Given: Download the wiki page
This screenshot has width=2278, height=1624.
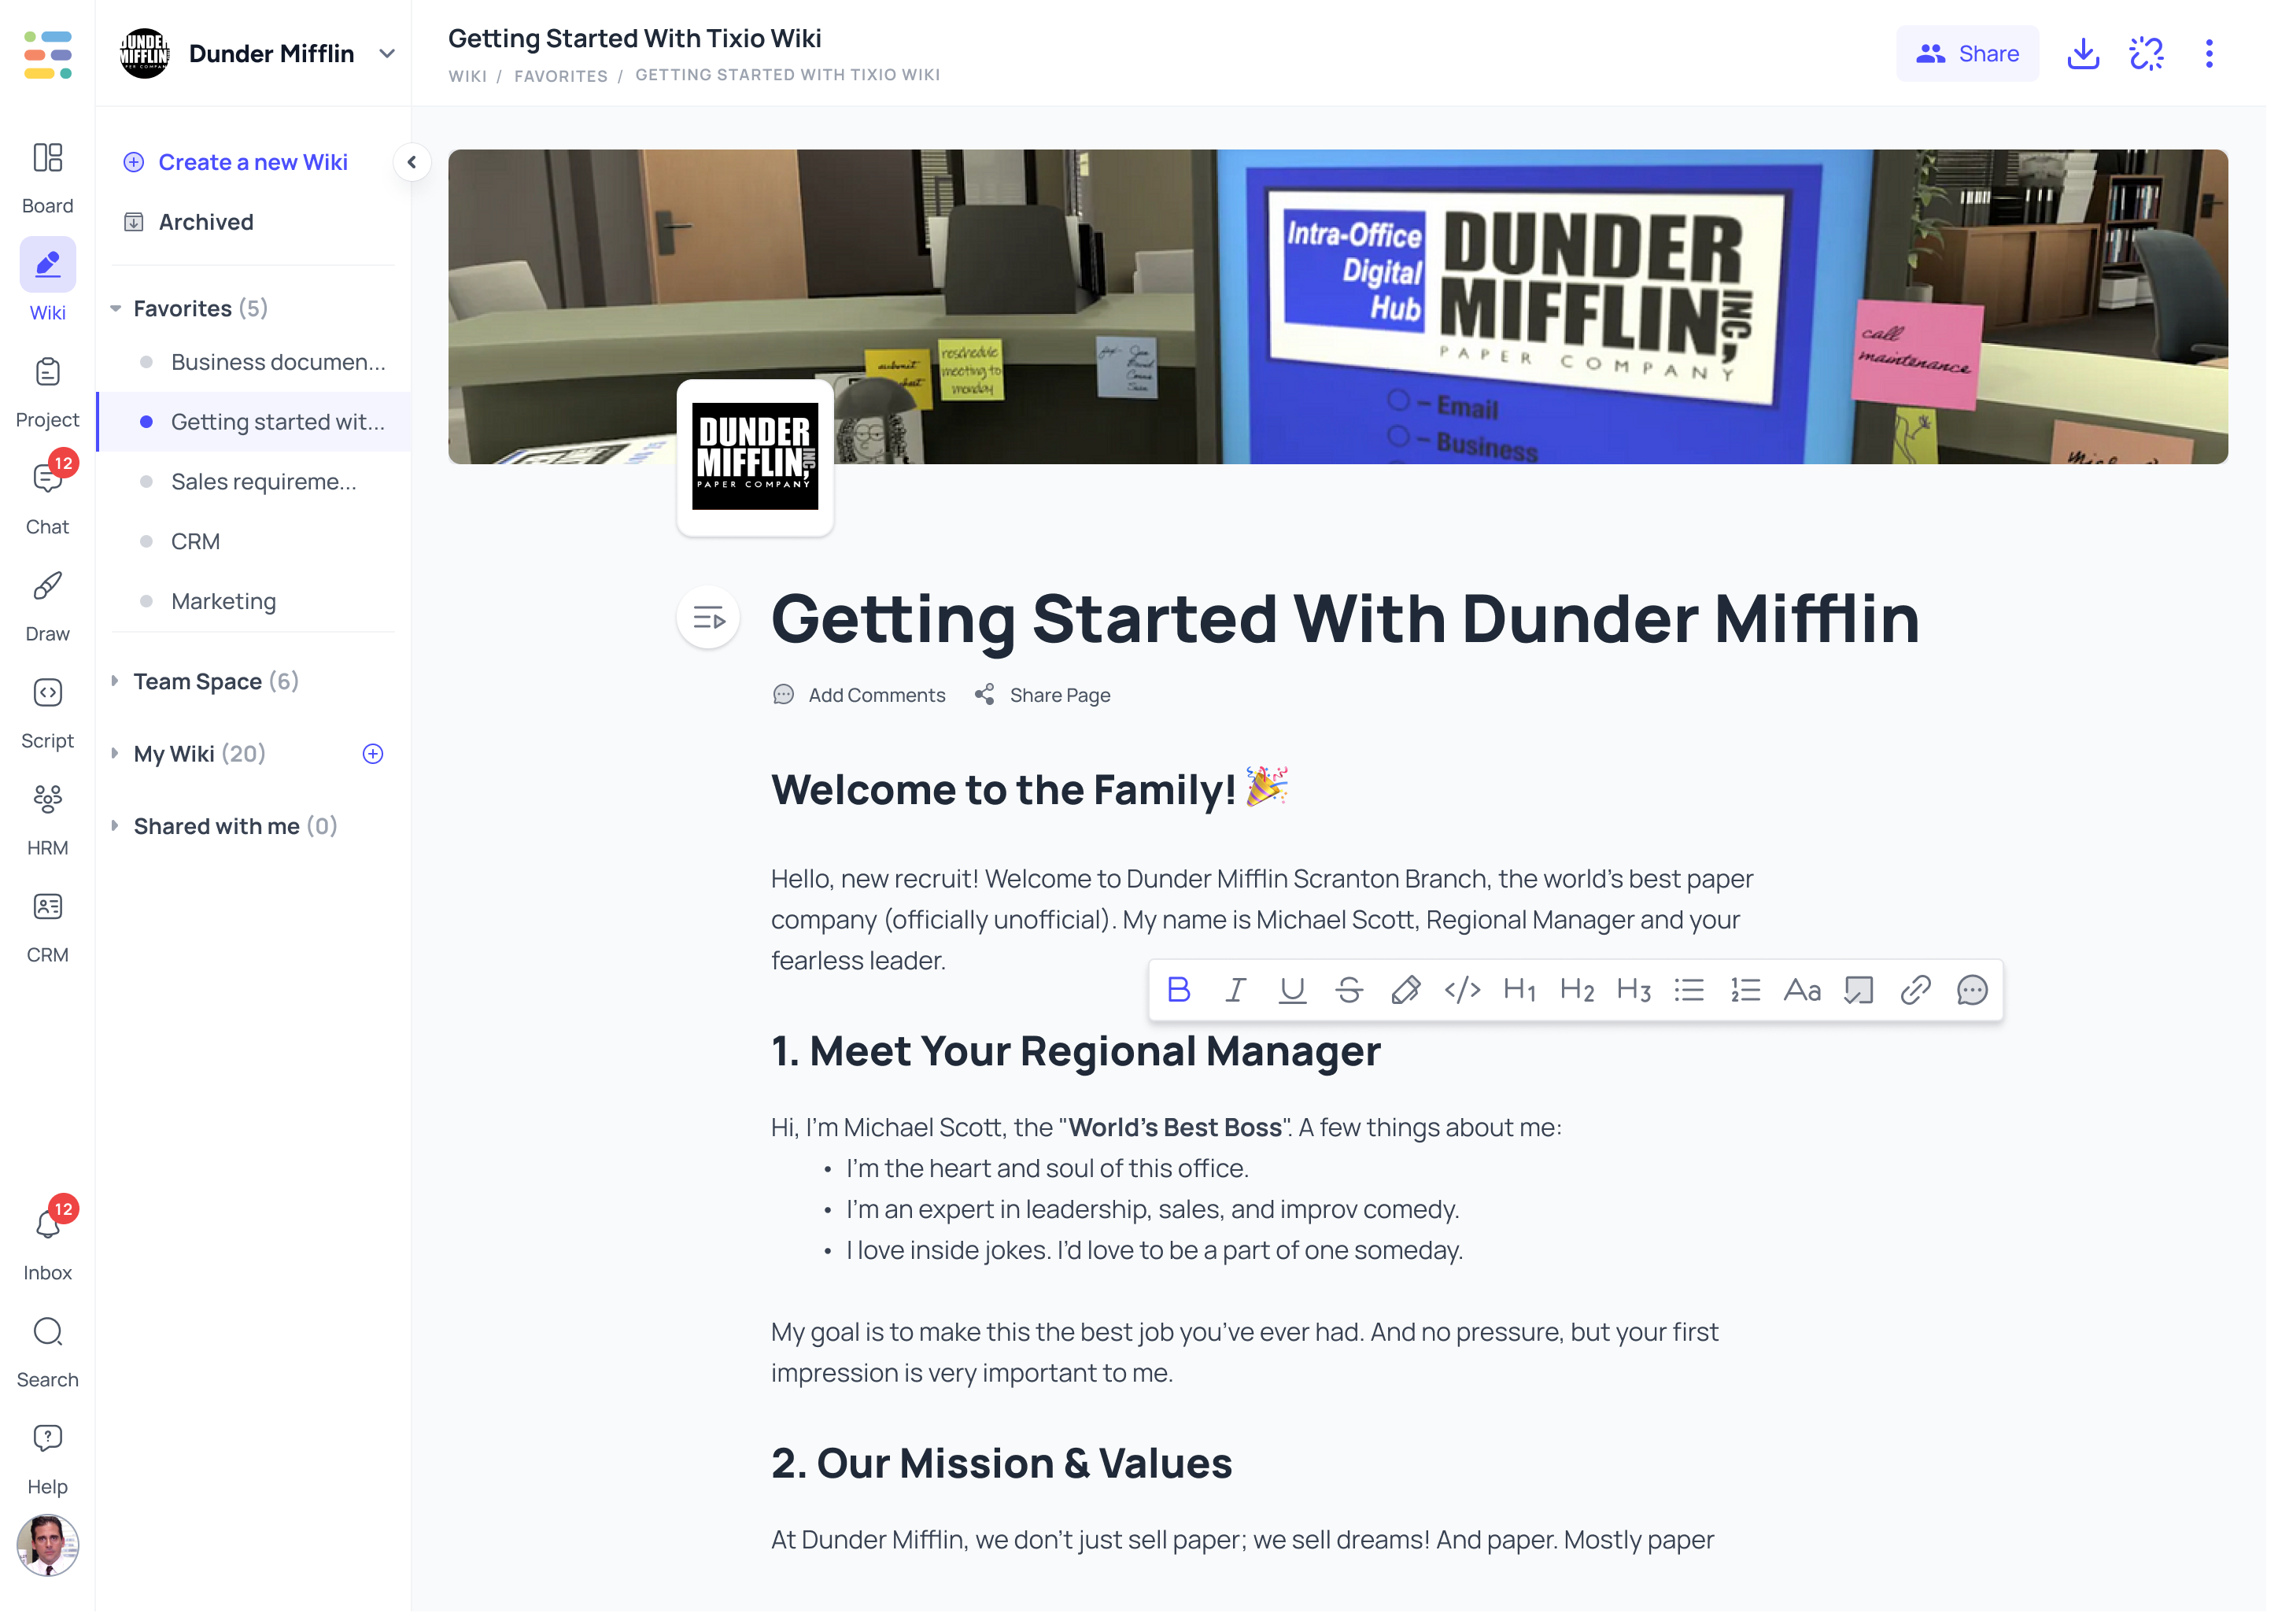Looking at the screenshot, I should [x=2083, y=53].
